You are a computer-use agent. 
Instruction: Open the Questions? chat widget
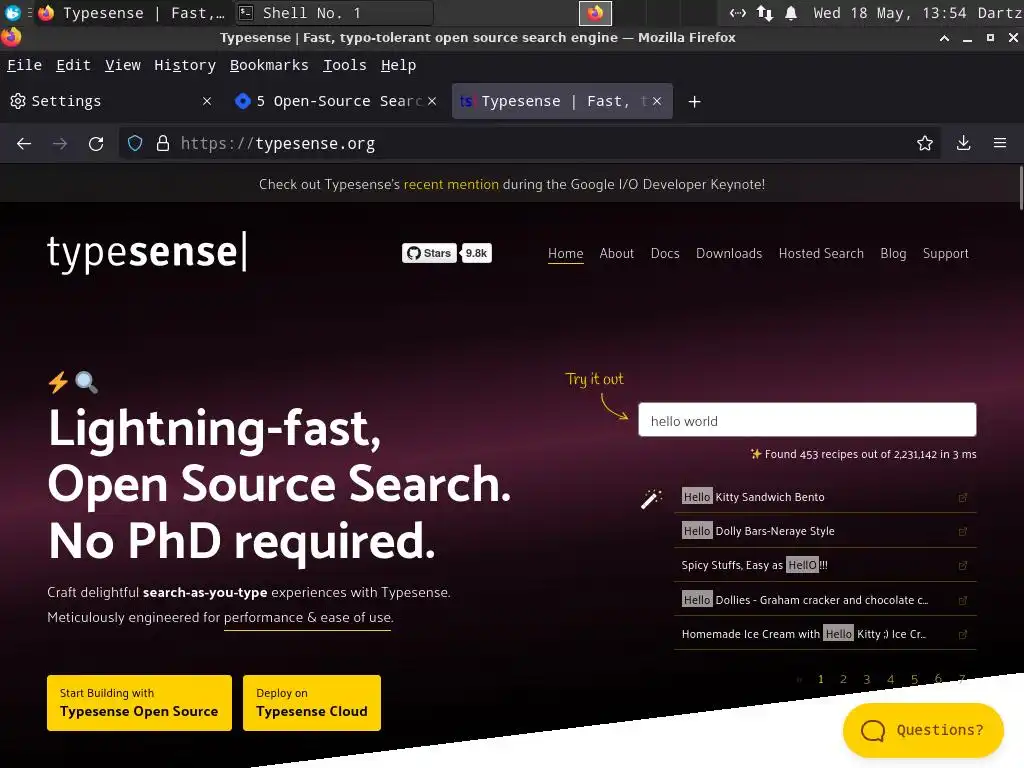[x=923, y=730]
